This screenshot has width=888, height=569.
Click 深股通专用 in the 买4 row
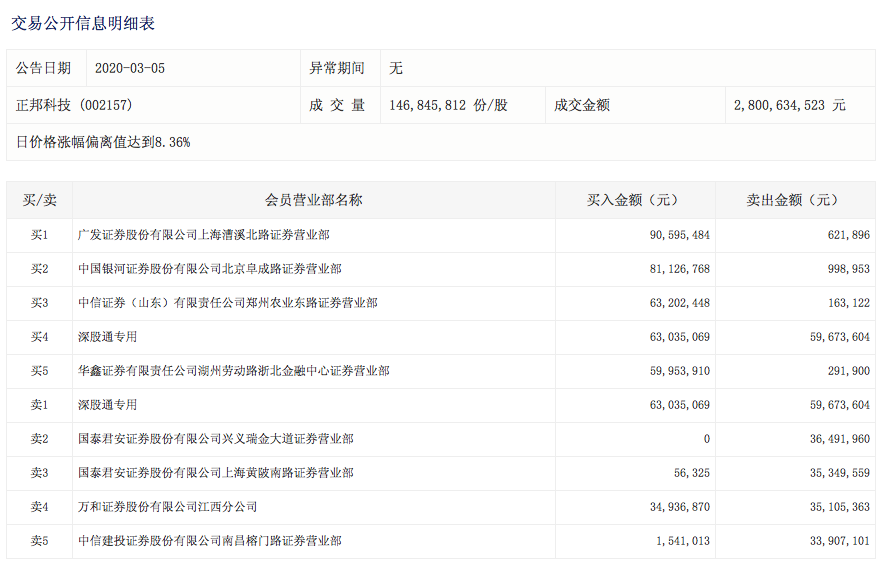click(107, 337)
